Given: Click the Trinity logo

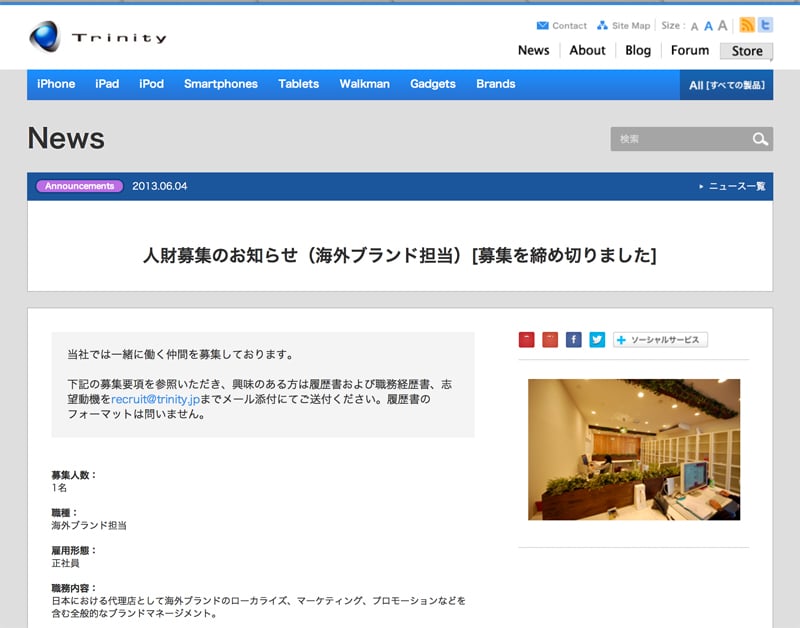Looking at the screenshot, I should click(x=97, y=38).
